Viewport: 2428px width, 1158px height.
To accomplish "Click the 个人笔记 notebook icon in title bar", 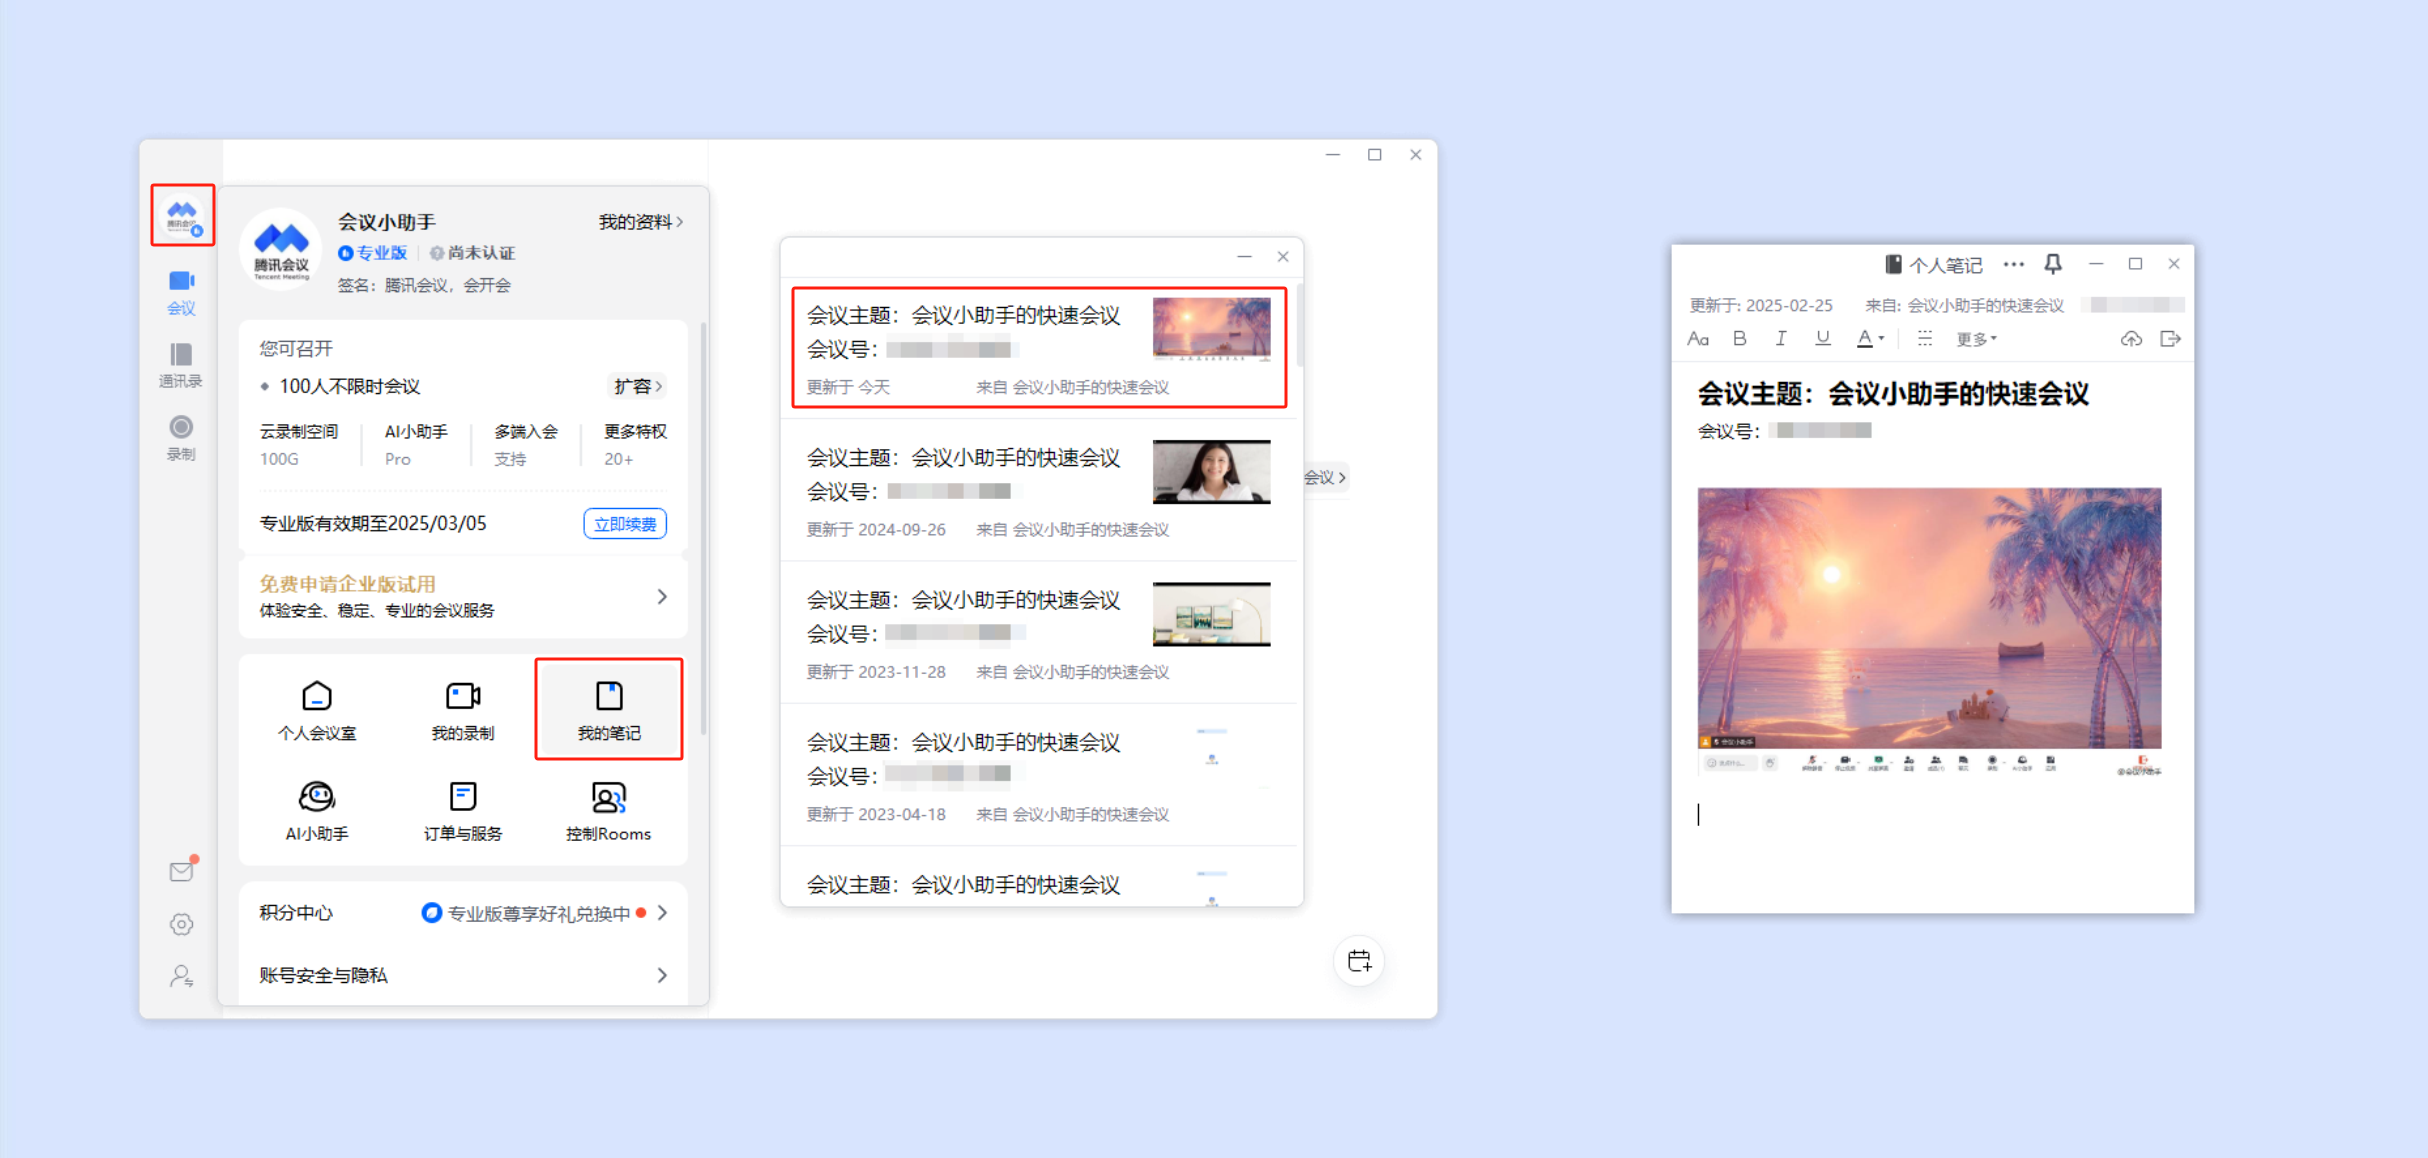I will [1892, 264].
